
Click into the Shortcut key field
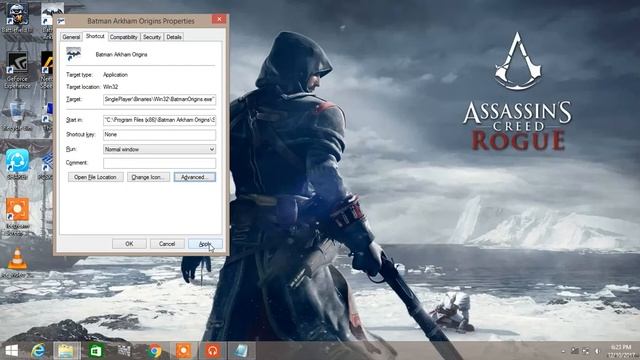[x=159, y=135]
